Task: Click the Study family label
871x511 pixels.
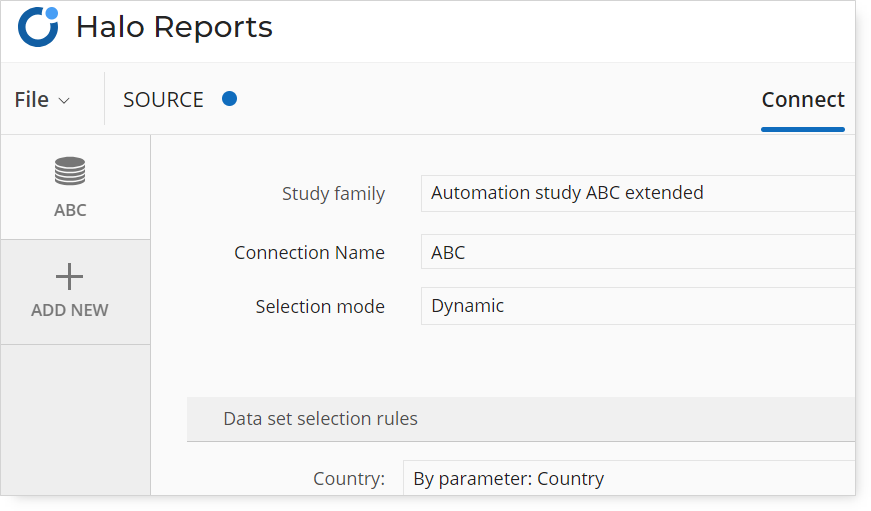Action: pyautogui.click(x=333, y=194)
